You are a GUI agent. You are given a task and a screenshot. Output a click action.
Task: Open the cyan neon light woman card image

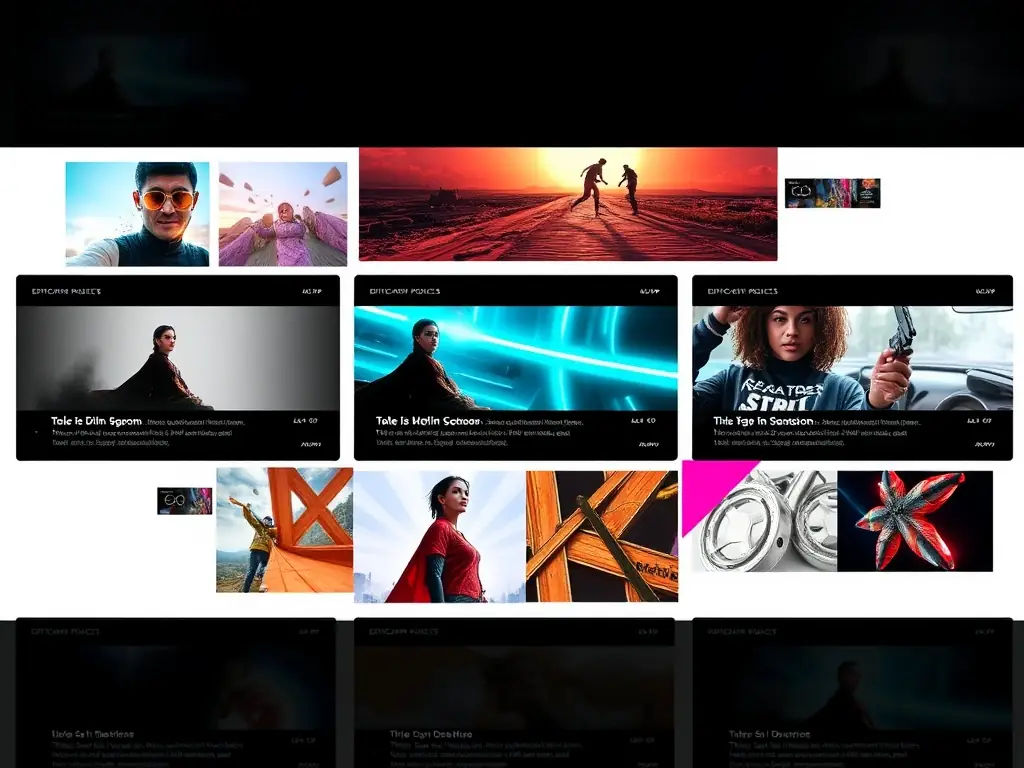[x=516, y=359]
